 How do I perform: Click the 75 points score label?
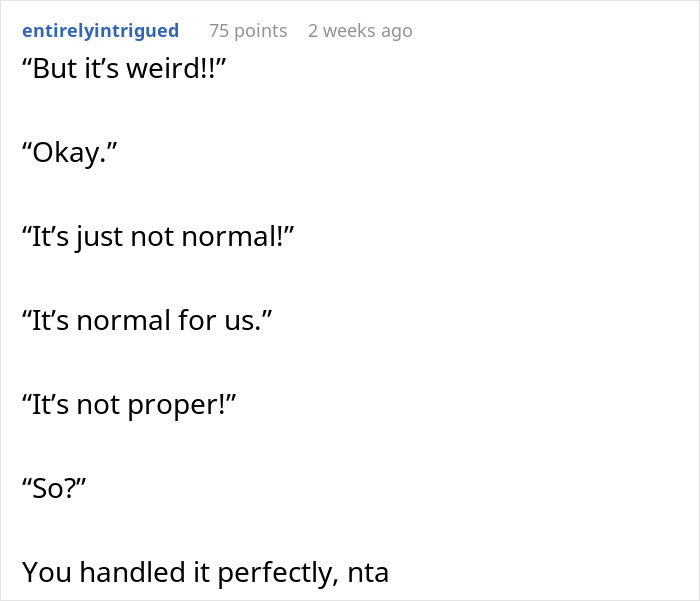(x=248, y=31)
